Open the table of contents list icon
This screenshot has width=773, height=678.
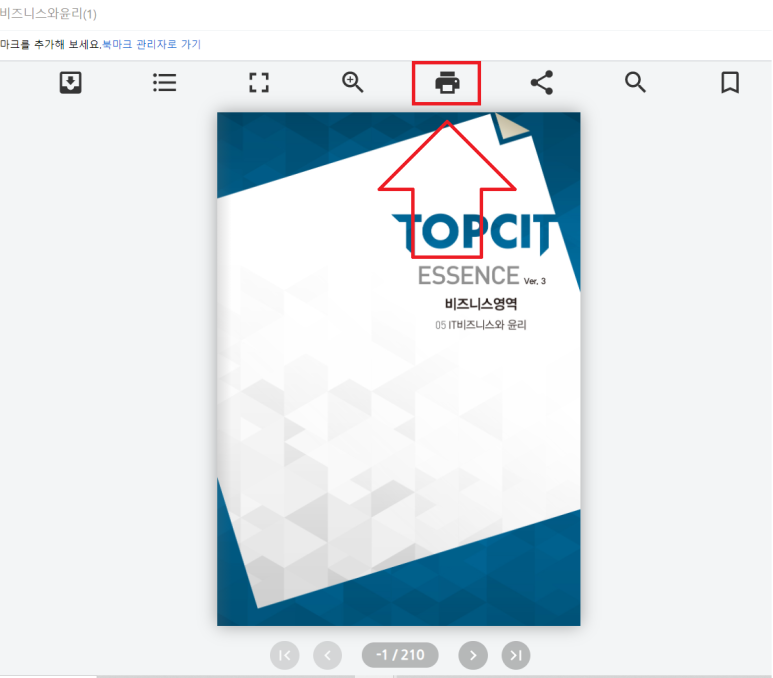[165, 82]
